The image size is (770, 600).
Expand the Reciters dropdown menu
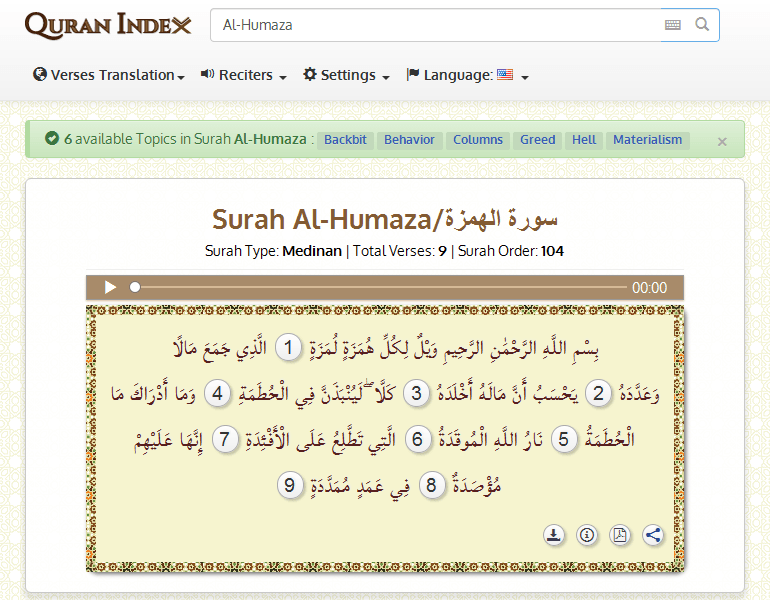tap(244, 75)
